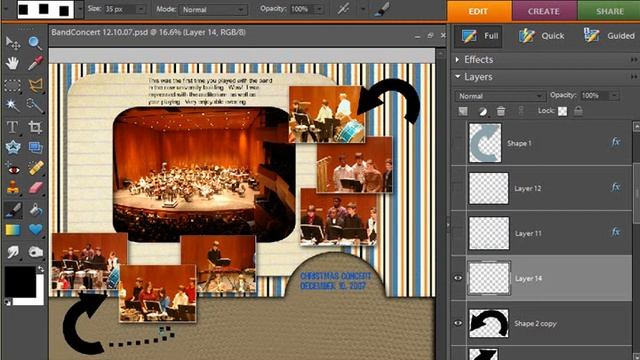
Task: Open layer blend mode Normal dropdown
Action: click(x=500, y=96)
